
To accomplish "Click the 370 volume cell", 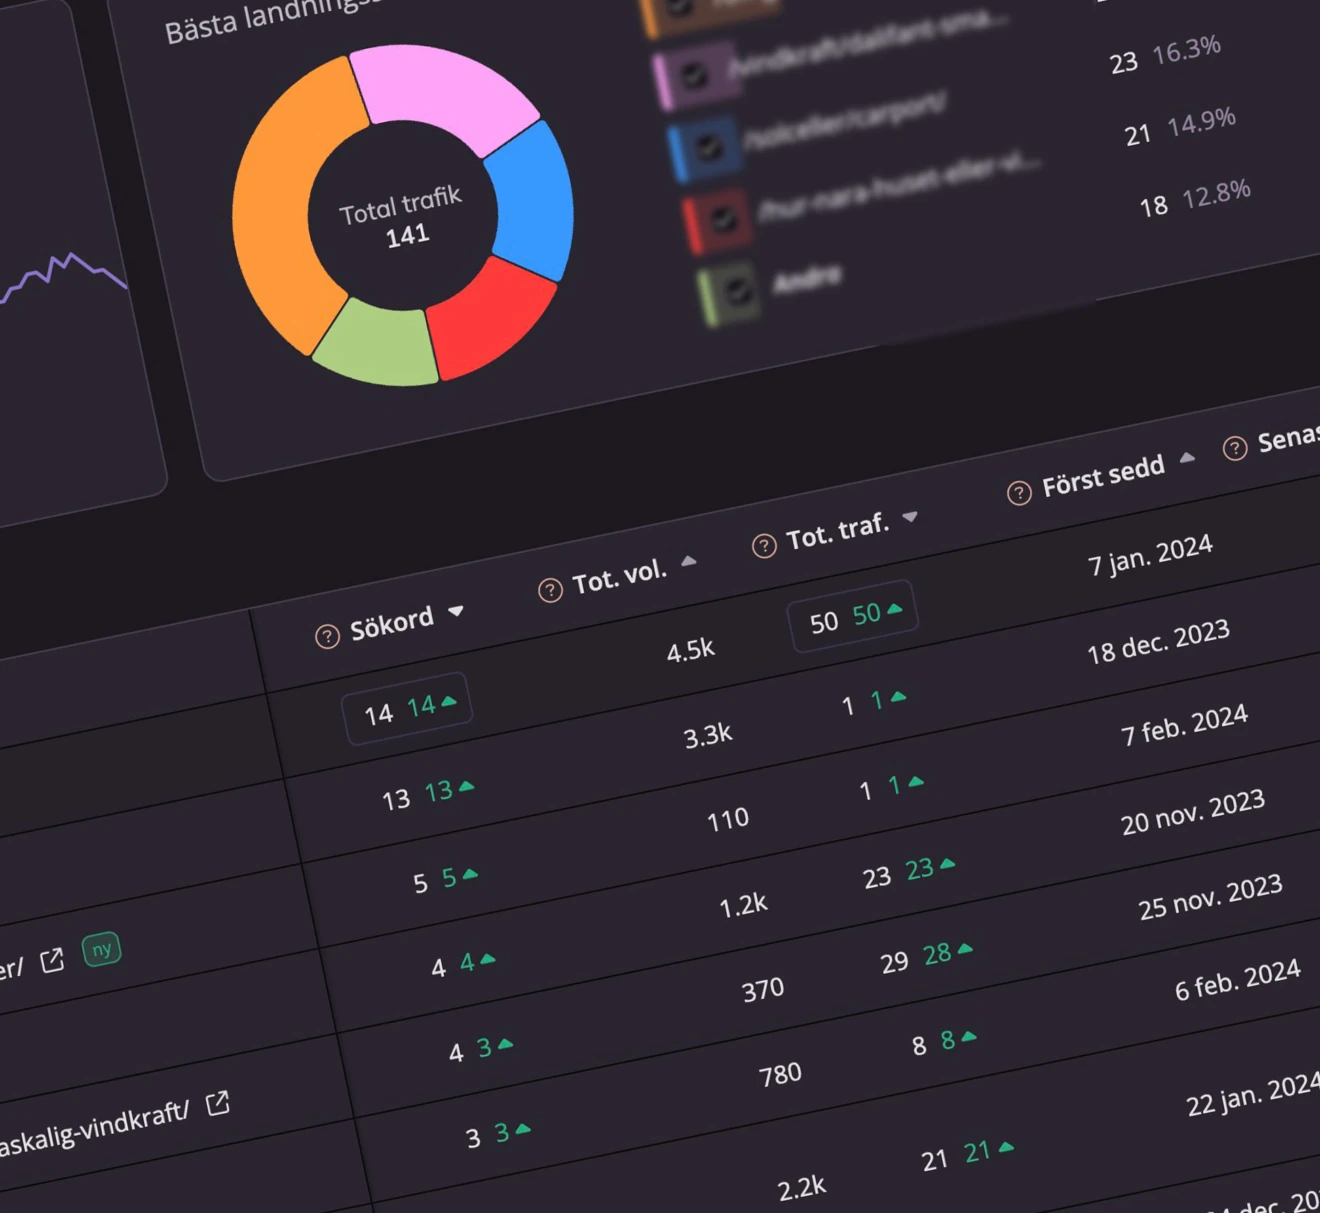I will tap(763, 991).
